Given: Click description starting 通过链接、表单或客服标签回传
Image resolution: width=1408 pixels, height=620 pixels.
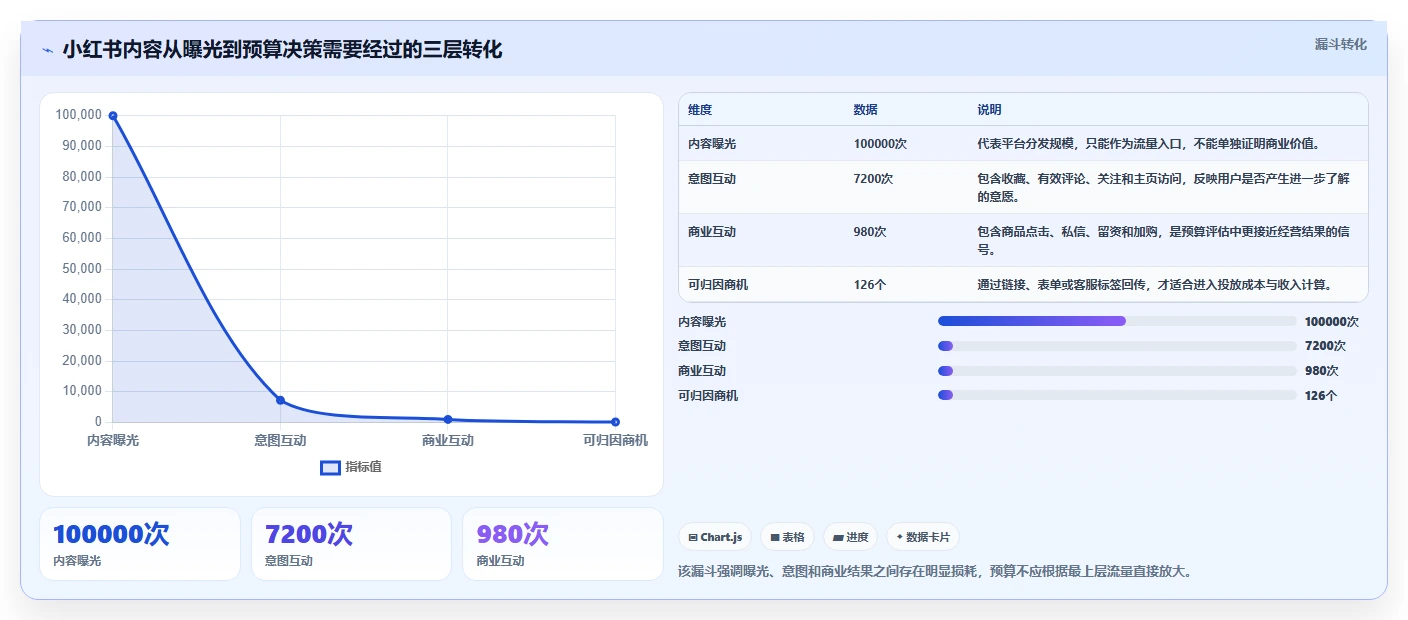Looking at the screenshot, I should pyautogui.click(x=1154, y=285).
